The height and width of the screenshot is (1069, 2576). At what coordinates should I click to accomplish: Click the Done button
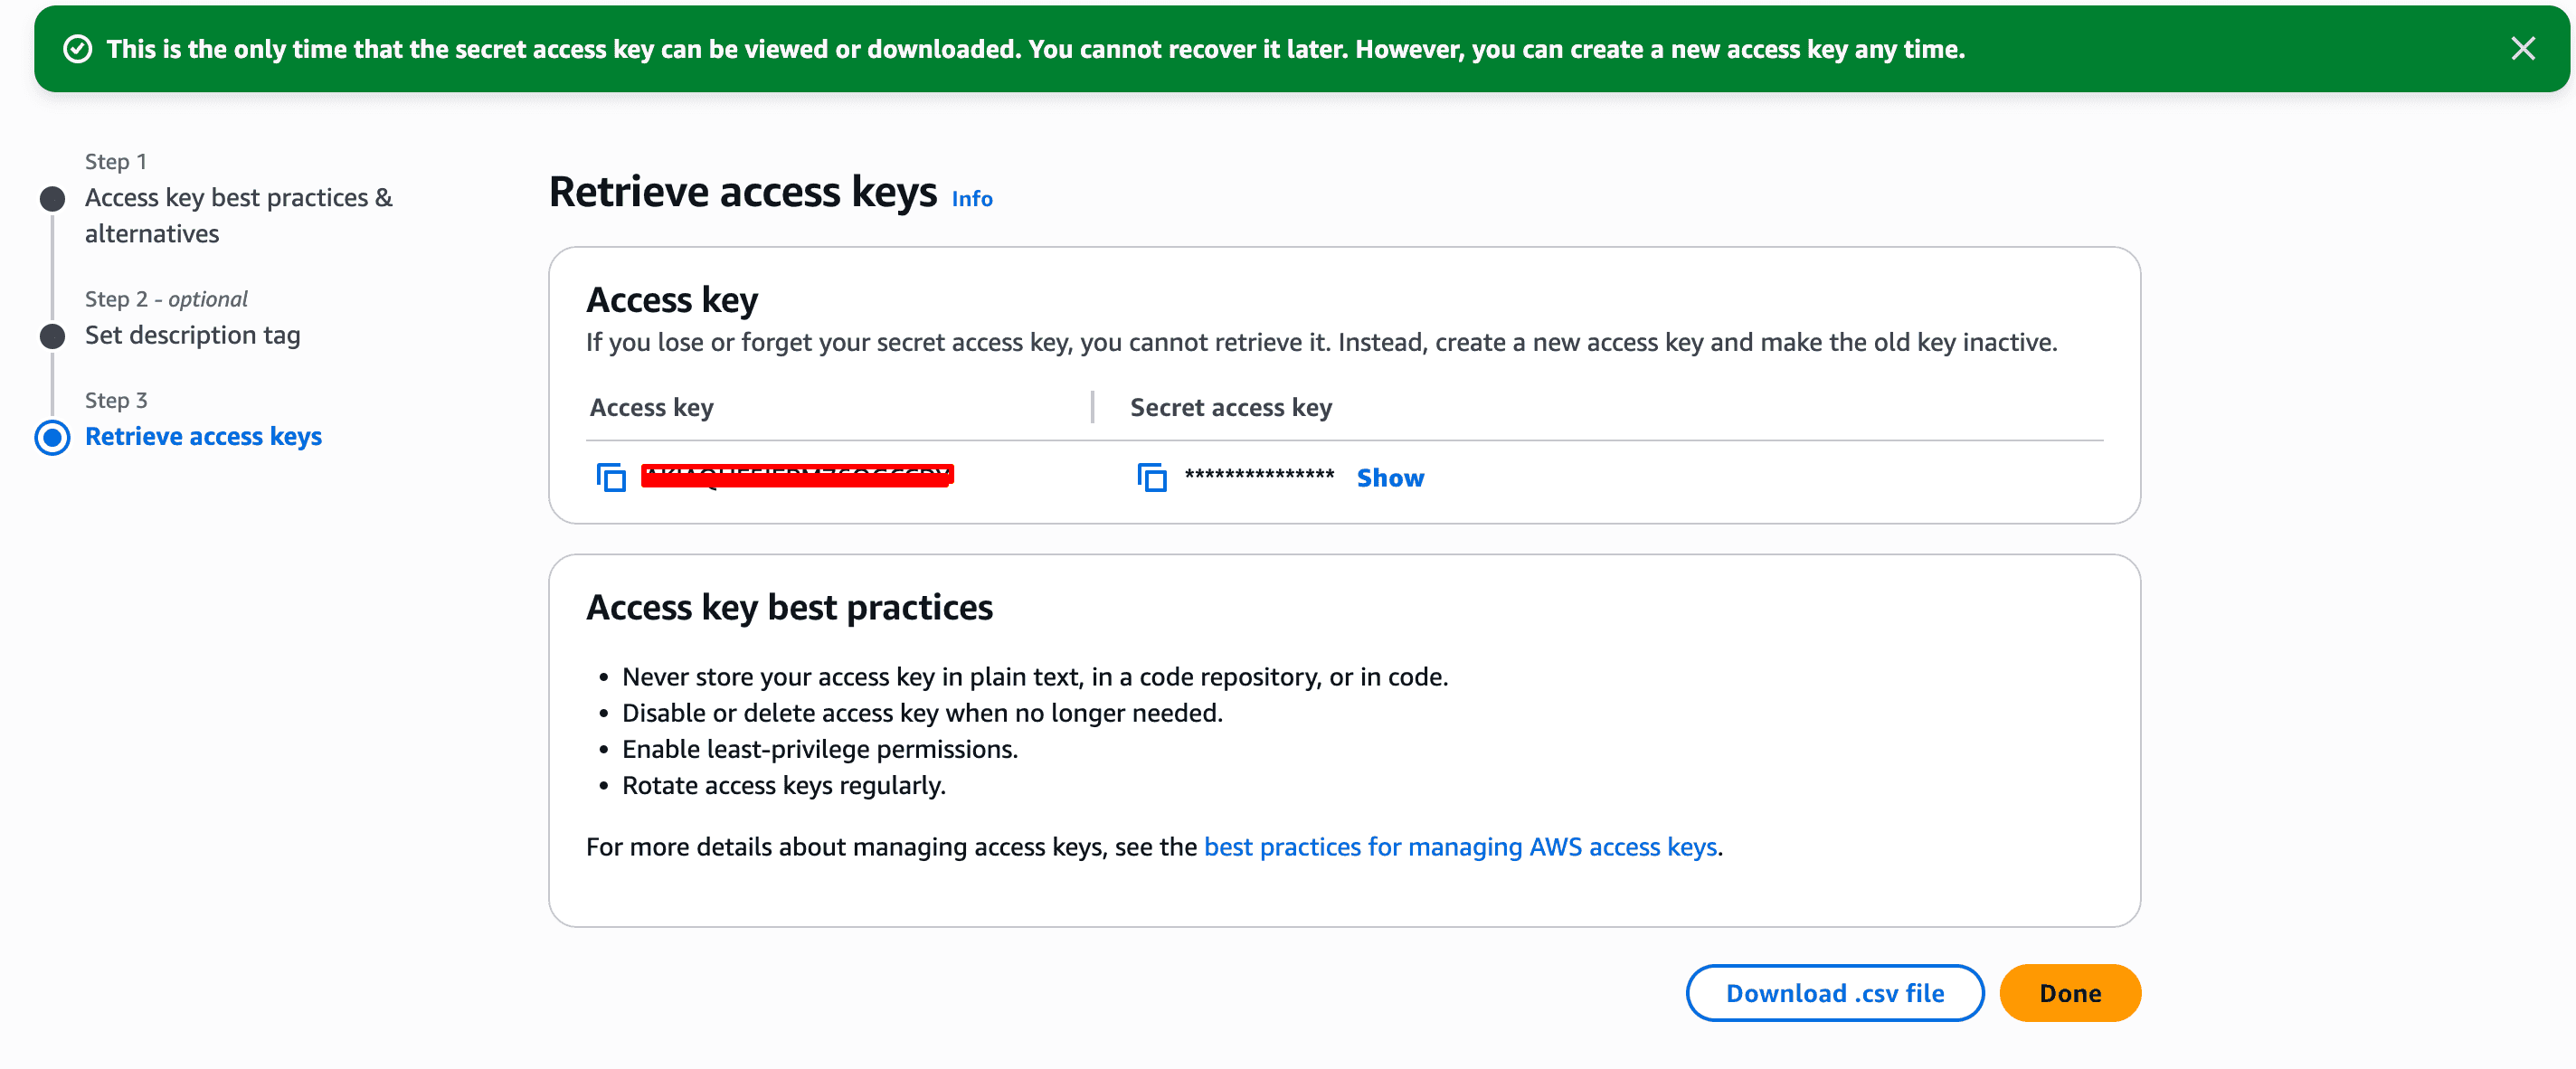(2070, 993)
